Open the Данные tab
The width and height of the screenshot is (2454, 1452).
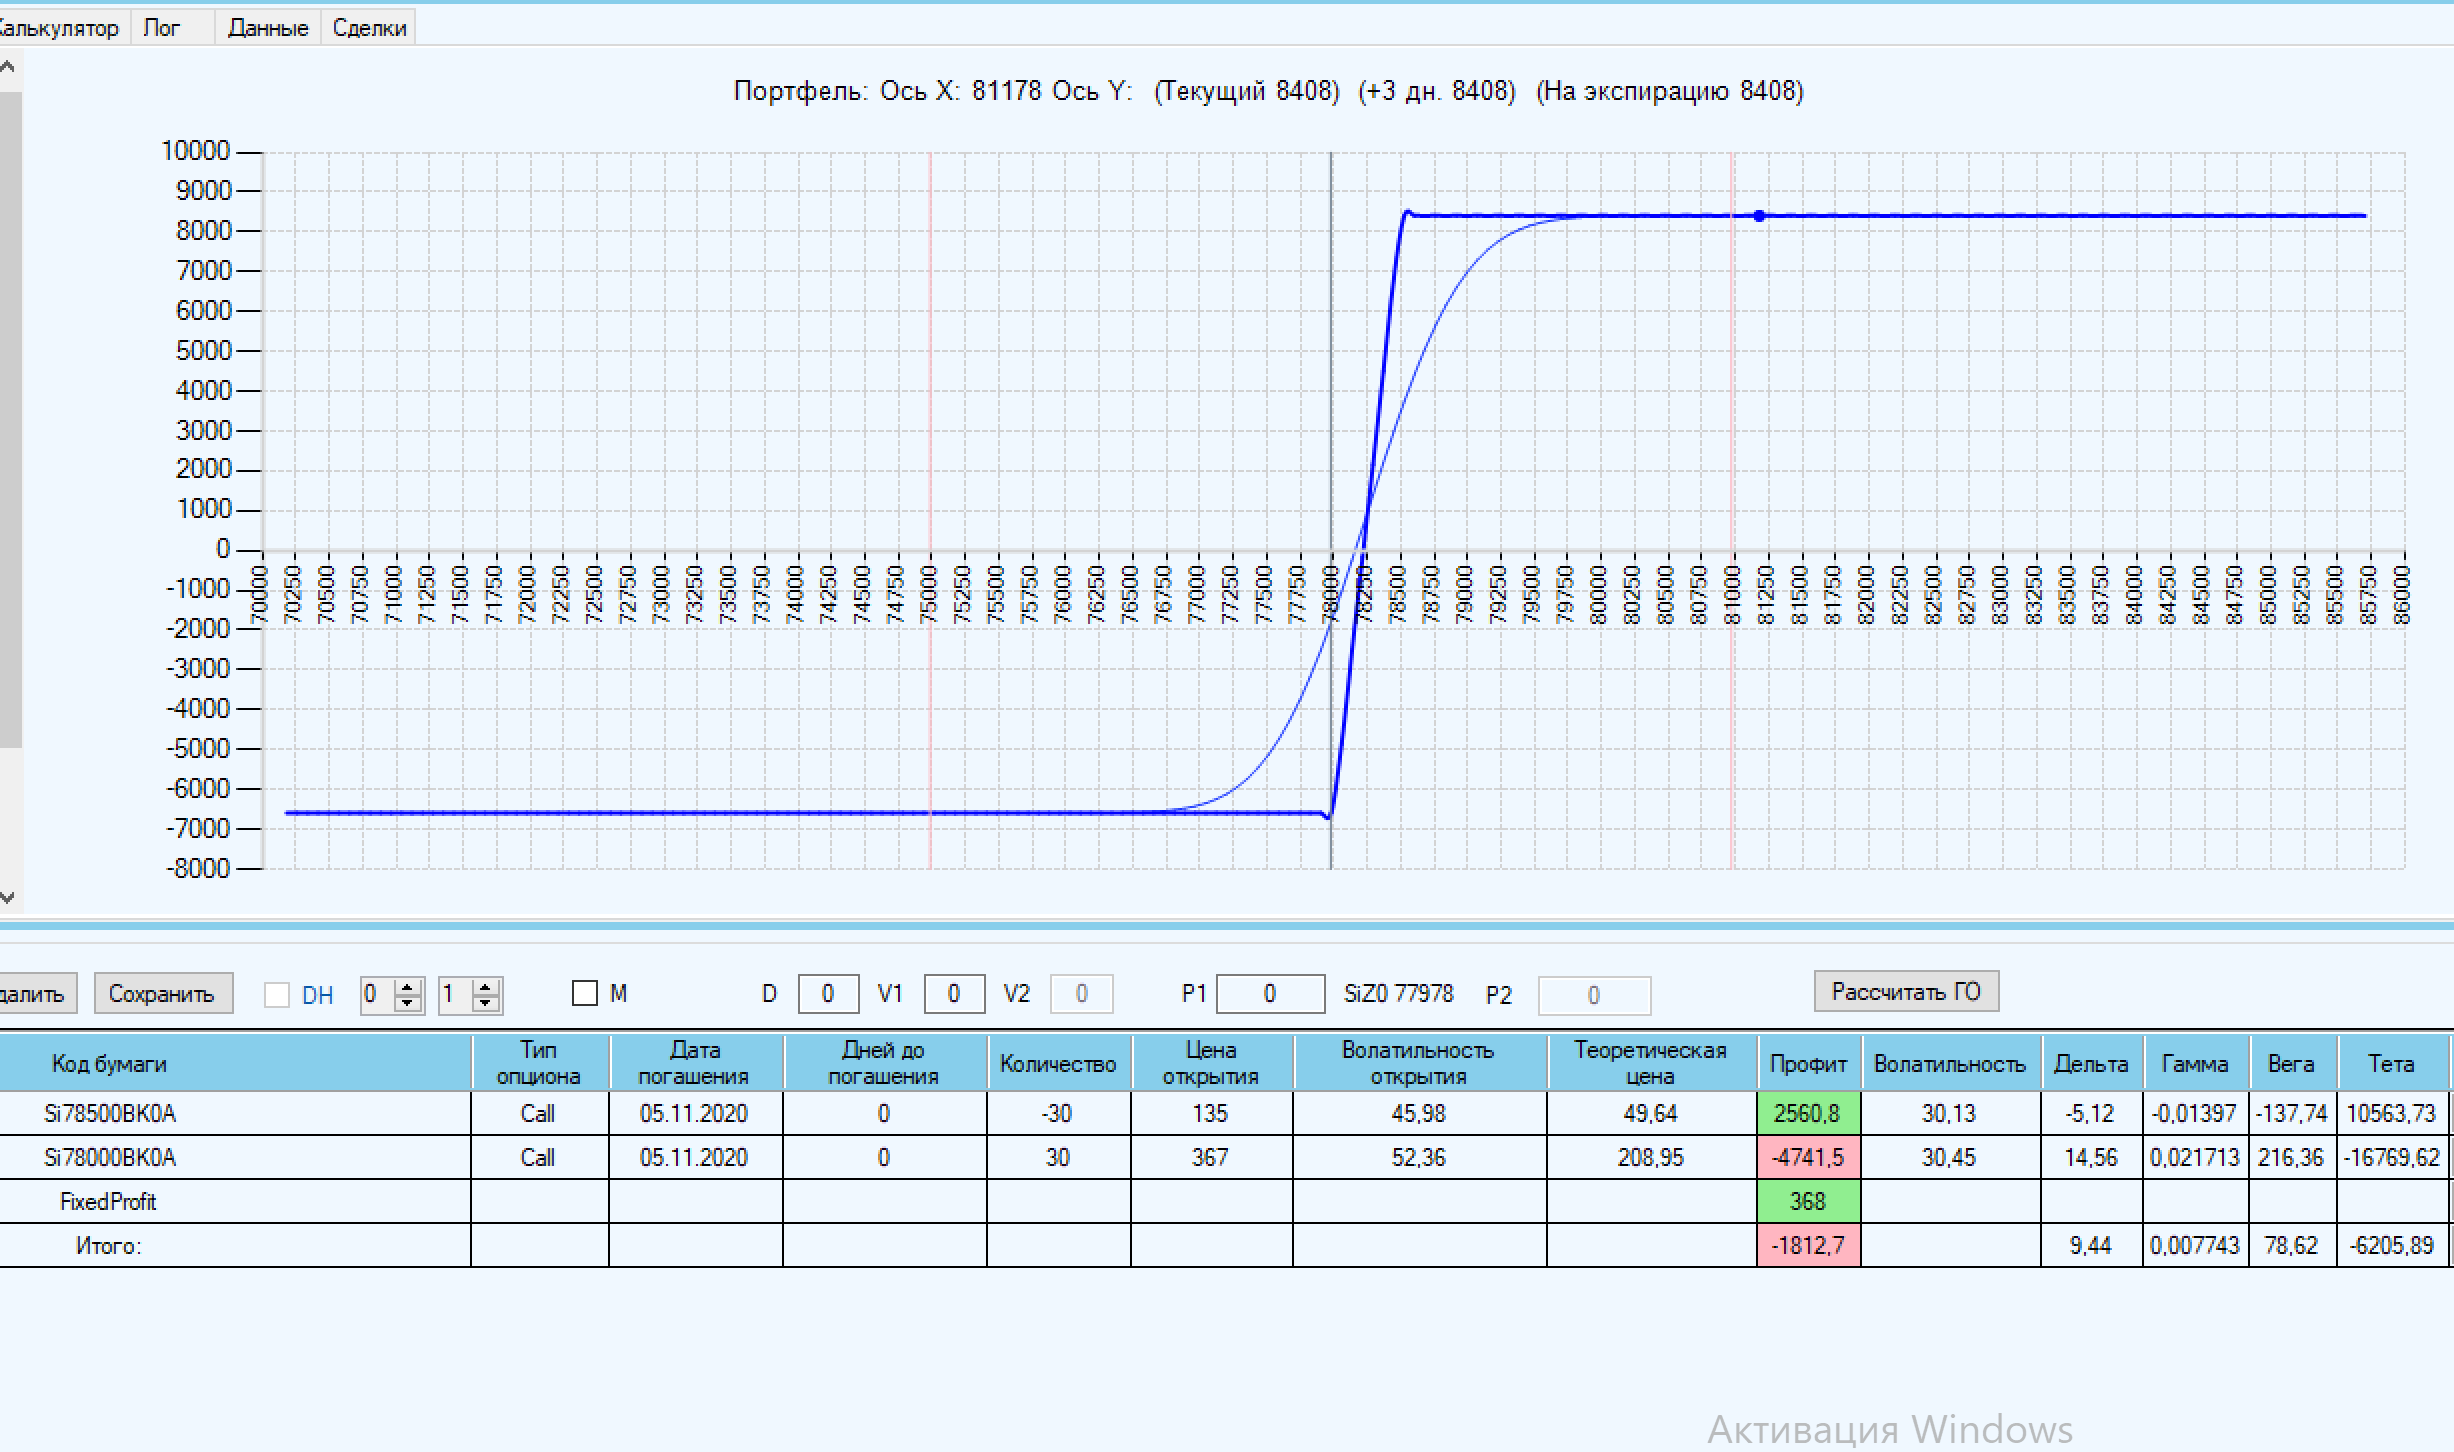pyautogui.click(x=267, y=28)
